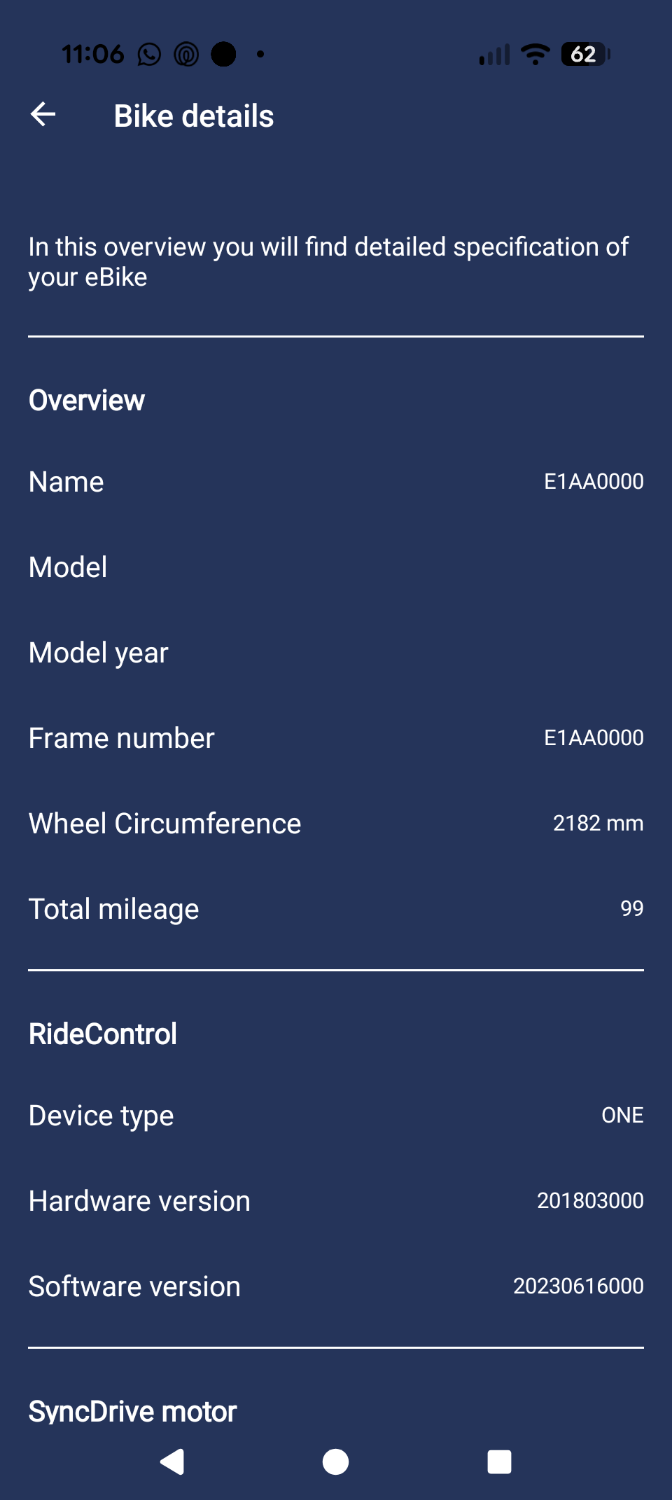Tap the Total mileage row
Screen dimensions: 672x1500
pyautogui.click(x=336, y=909)
